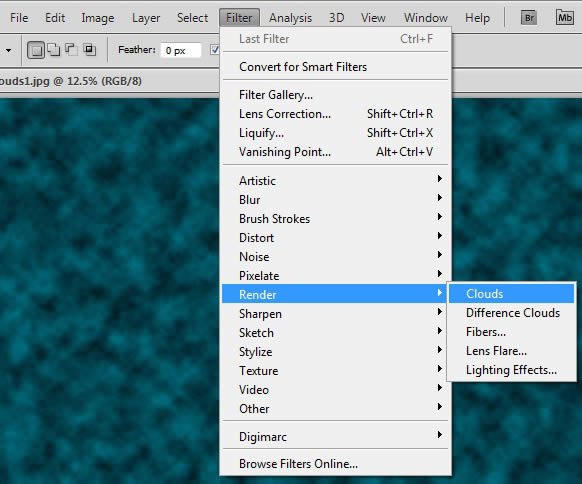Open Vanishing Point filter
The image size is (582, 484).
pyautogui.click(x=336, y=152)
